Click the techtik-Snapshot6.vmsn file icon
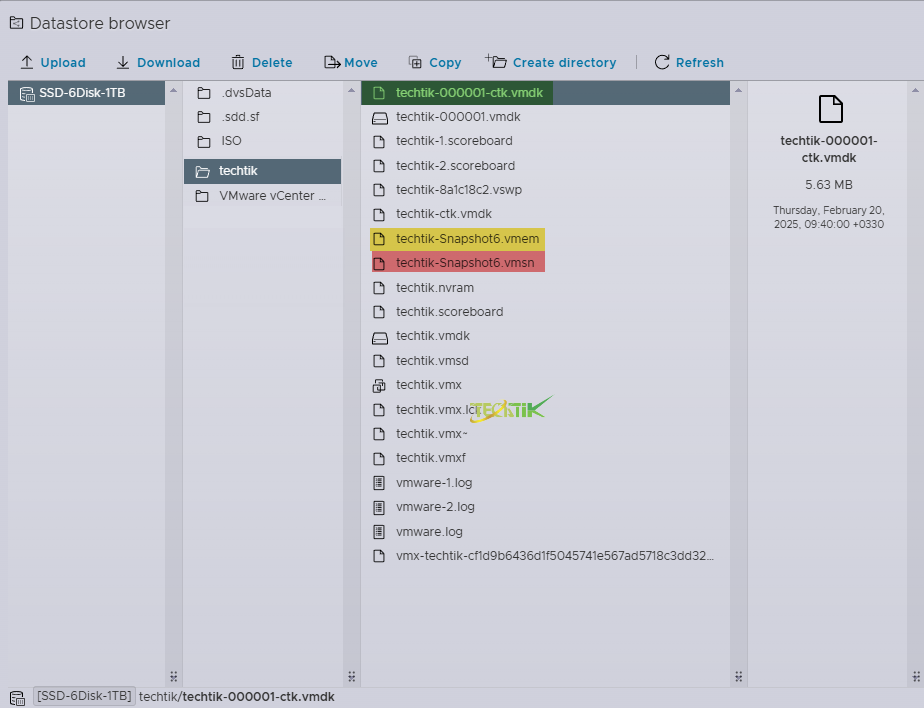924x708 pixels. point(379,264)
